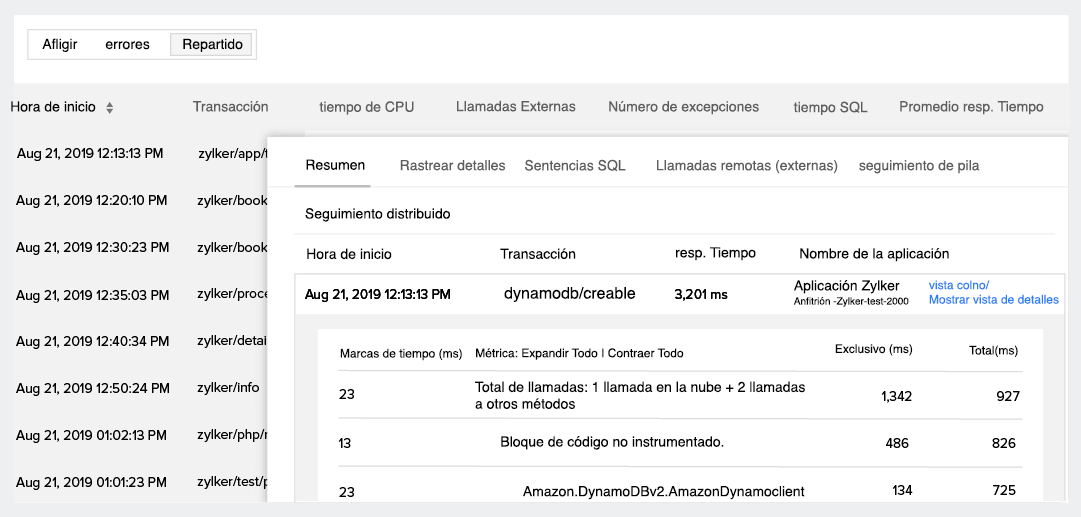
Task: Open seguimiento de pila tab
Action: coord(919,165)
